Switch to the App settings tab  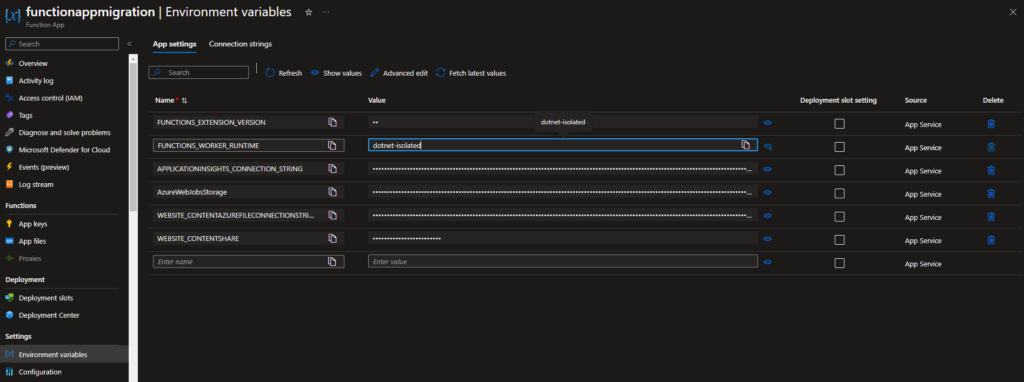[x=174, y=44]
